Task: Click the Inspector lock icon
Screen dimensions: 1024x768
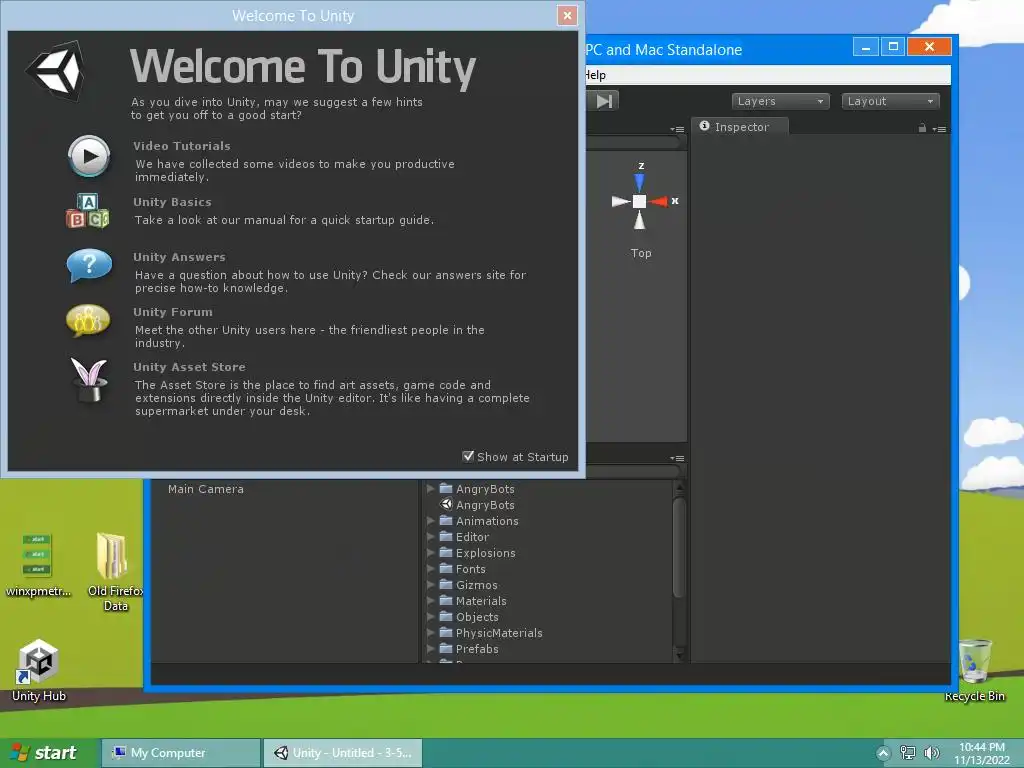Action: point(922,128)
